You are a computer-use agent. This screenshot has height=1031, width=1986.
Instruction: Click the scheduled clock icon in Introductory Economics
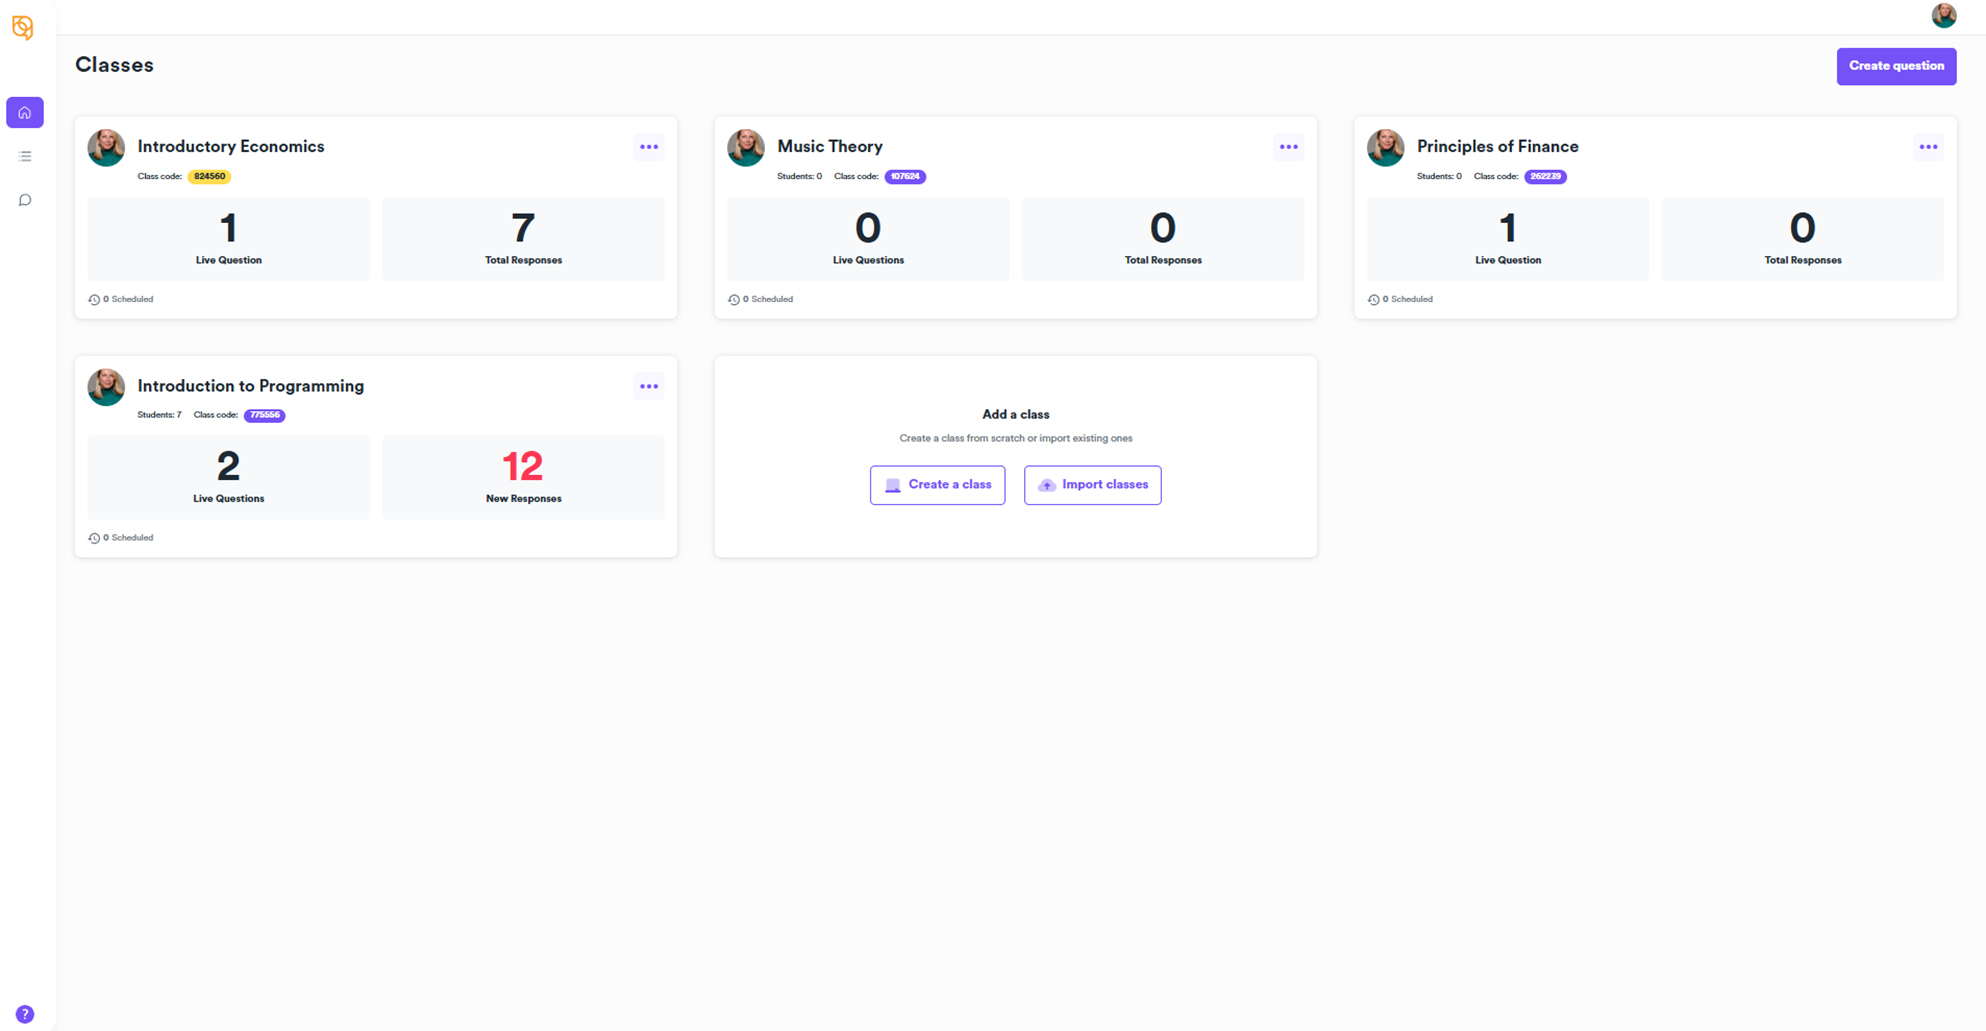[x=94, y=299]
